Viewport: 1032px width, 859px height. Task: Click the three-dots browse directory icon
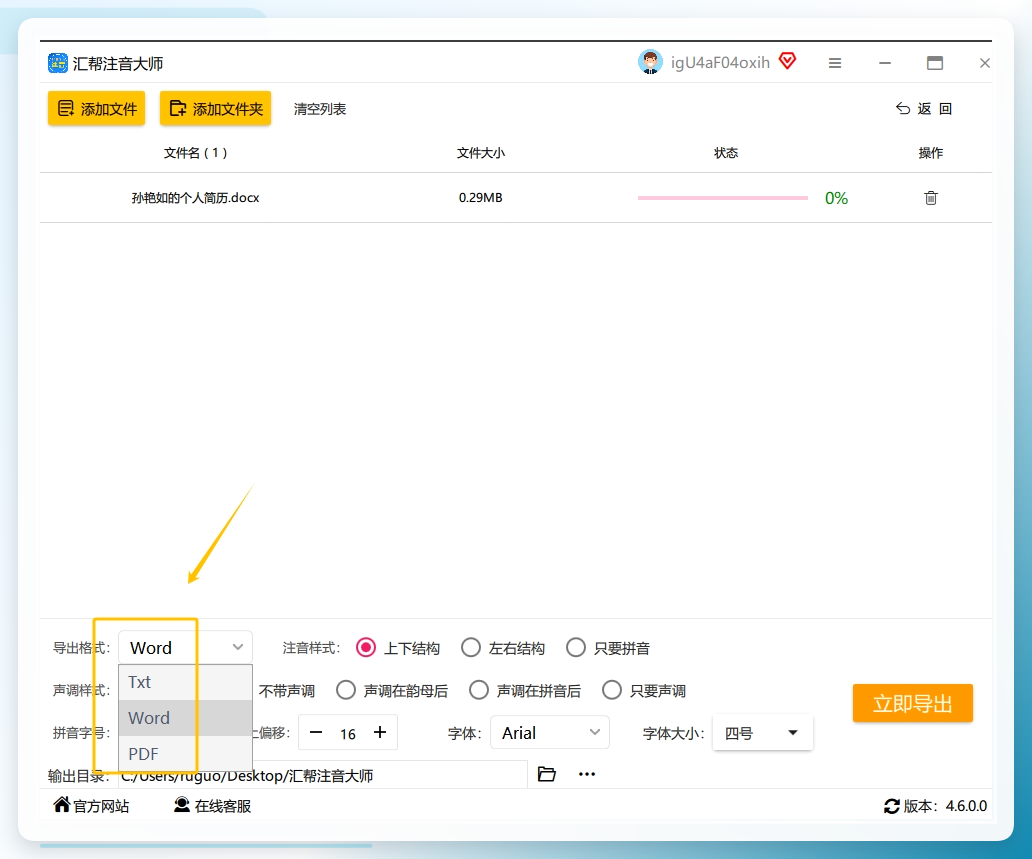pyautogui.click(x=587, y=774)
